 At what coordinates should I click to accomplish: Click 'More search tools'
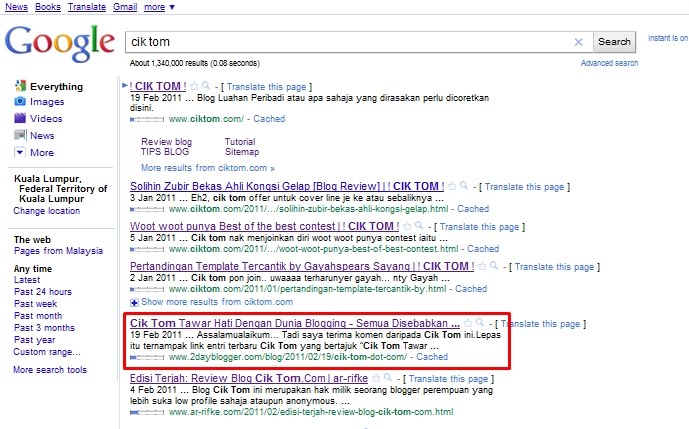tap(50, 370)
